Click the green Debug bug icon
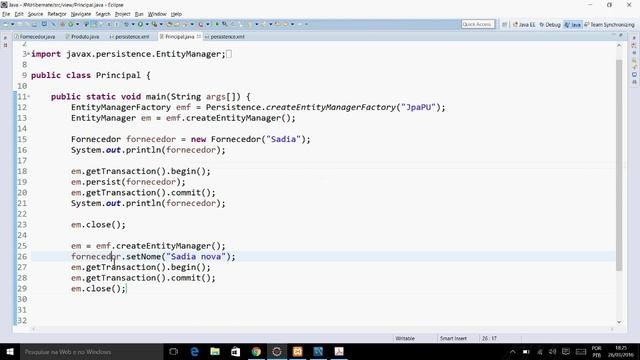This screenshot has height=360, width=640. pyautogui.click(x=126, y=24)
